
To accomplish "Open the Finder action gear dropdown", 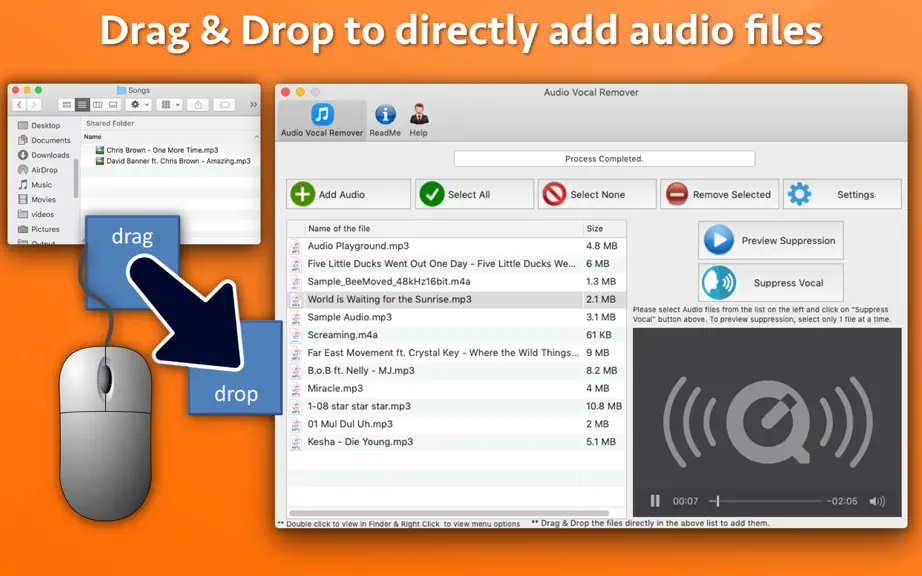I will 139,105.
